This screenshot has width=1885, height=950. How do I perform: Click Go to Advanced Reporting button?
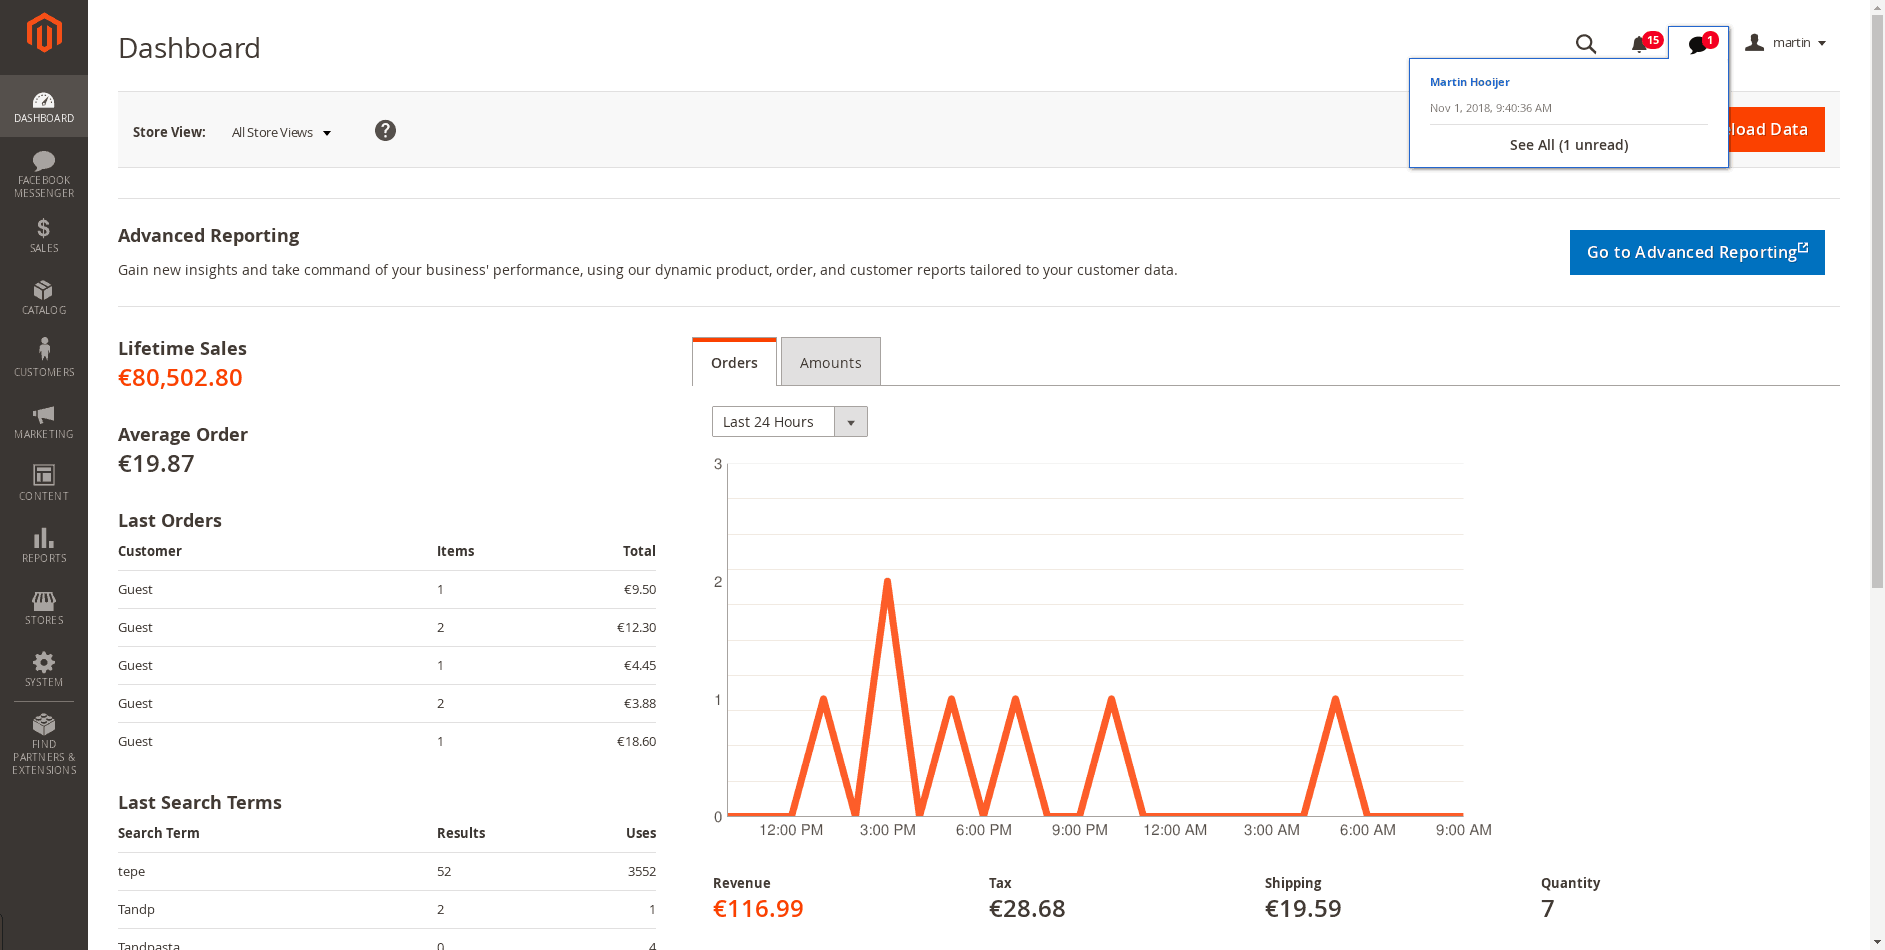[1696, 252]
